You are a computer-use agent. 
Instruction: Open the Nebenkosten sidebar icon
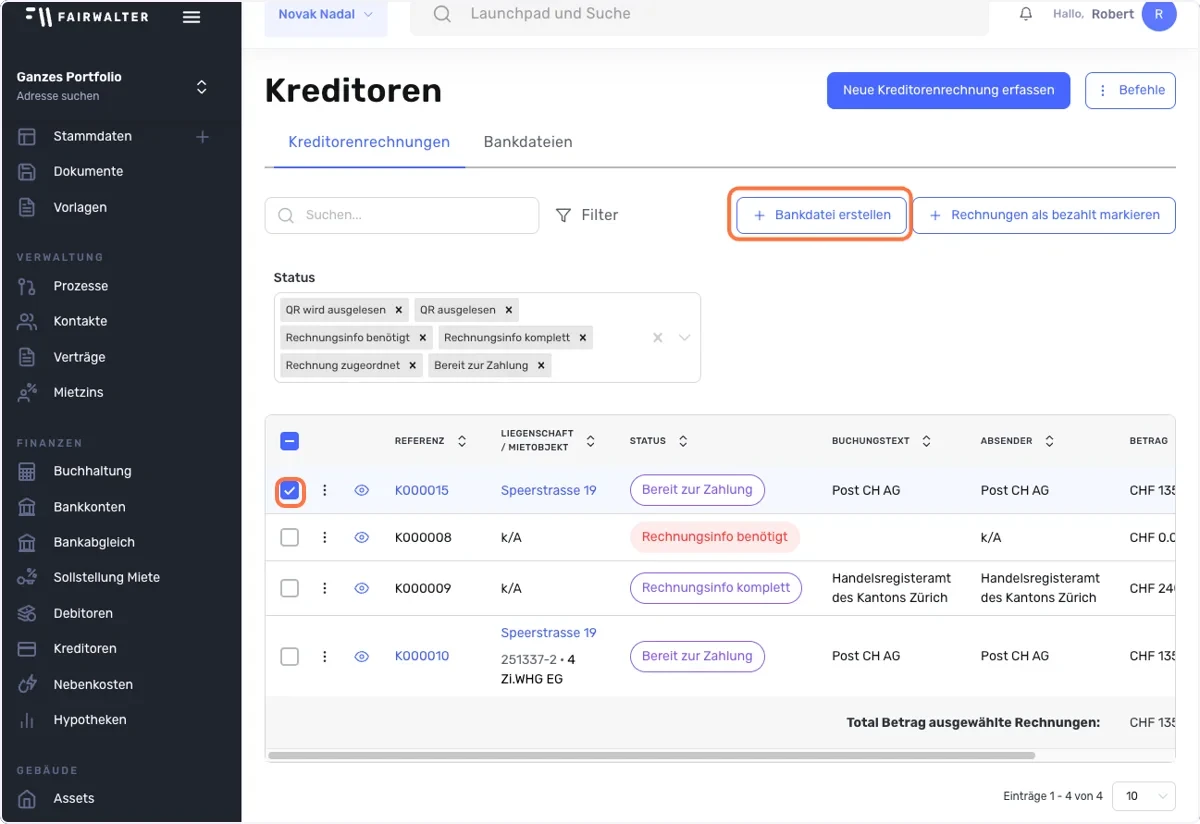tap(27, 684)
